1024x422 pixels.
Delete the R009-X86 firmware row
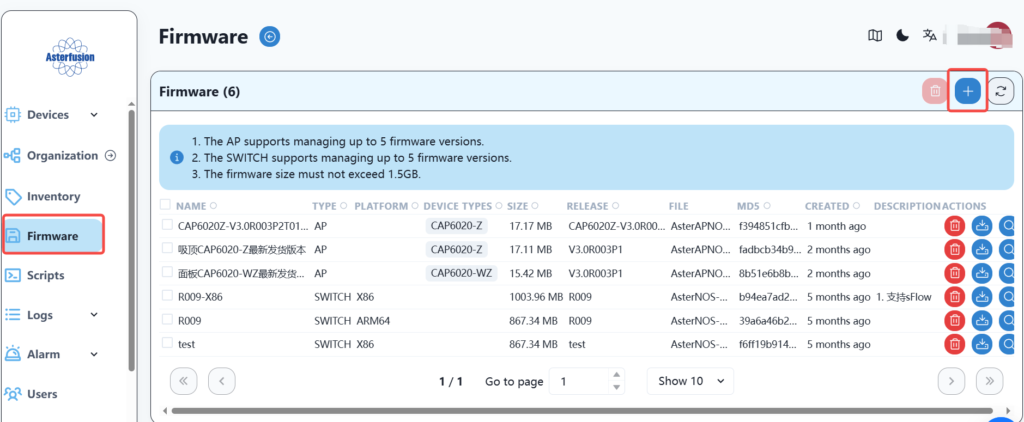(x=955, y=296)
